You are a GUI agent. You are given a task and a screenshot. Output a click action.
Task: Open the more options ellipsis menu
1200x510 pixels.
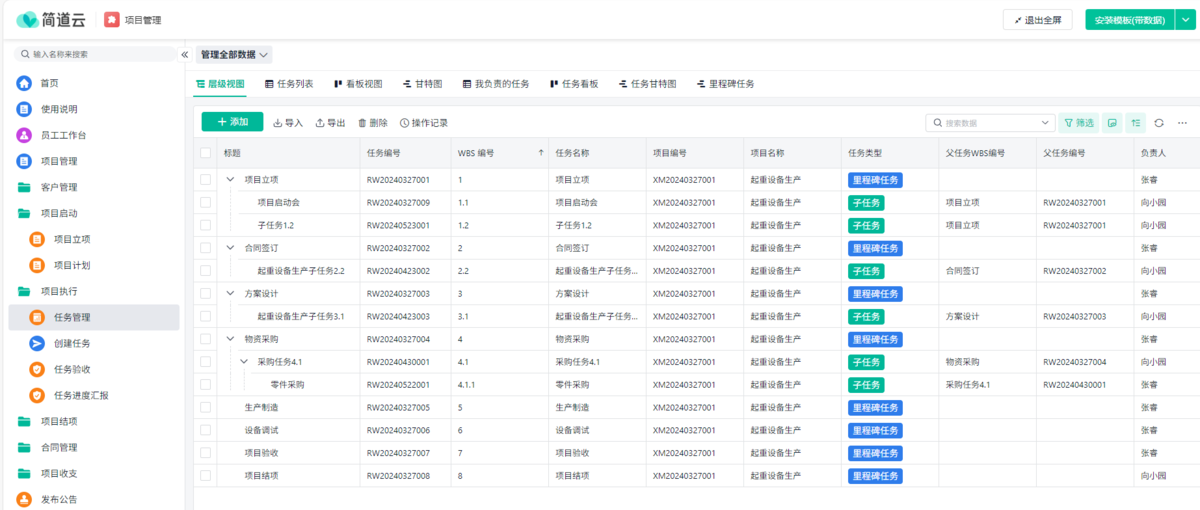pos(1182,122)
